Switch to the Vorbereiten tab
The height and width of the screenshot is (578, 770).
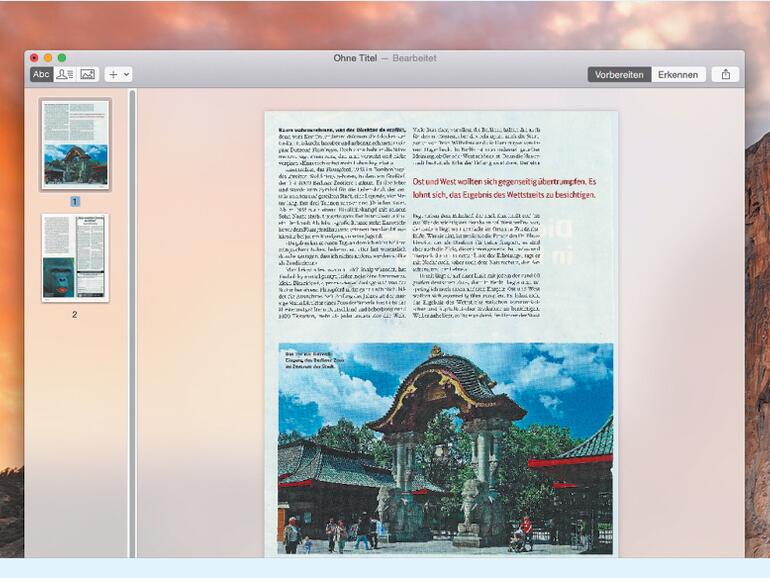pyautogui.click(x=619, y=74)
